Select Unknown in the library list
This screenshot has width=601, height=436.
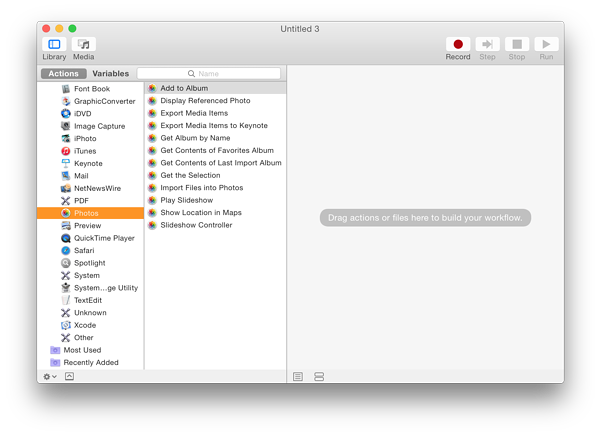pos(90,313)
